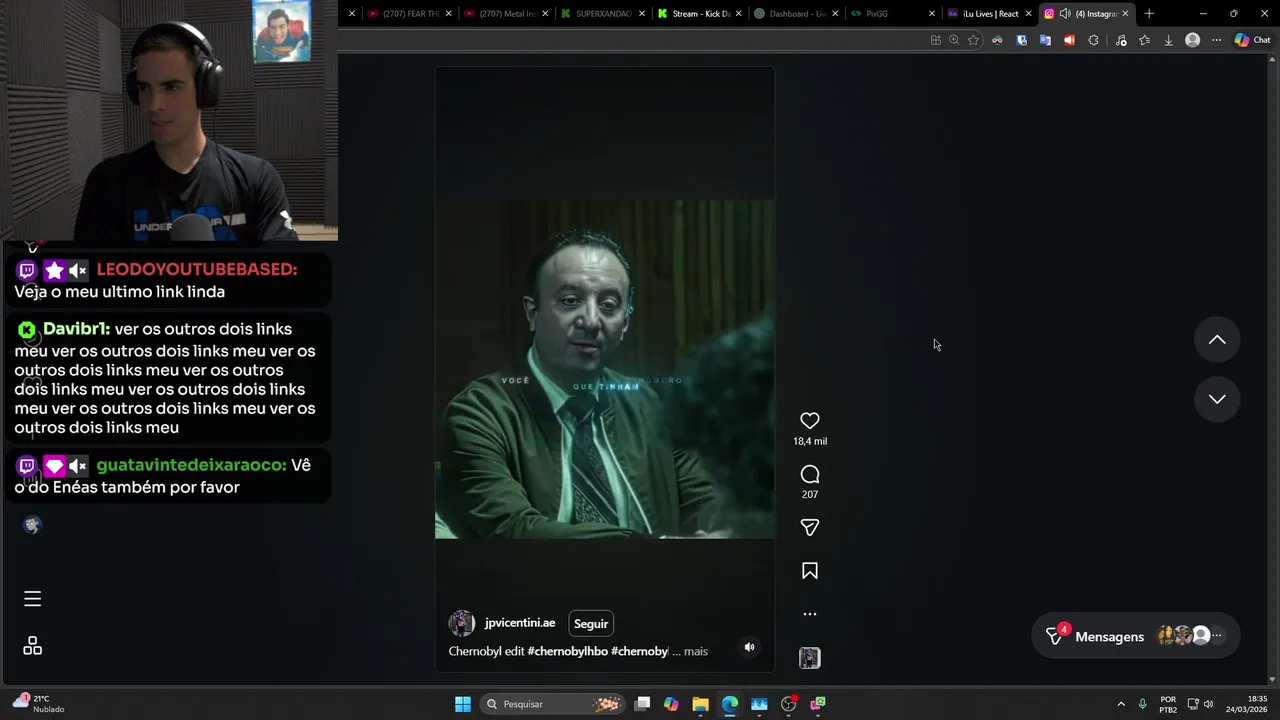Open browser Settings and more menu
Image resolution: width=1280 pixels, height=720 pixels.
coord(1216,40)
